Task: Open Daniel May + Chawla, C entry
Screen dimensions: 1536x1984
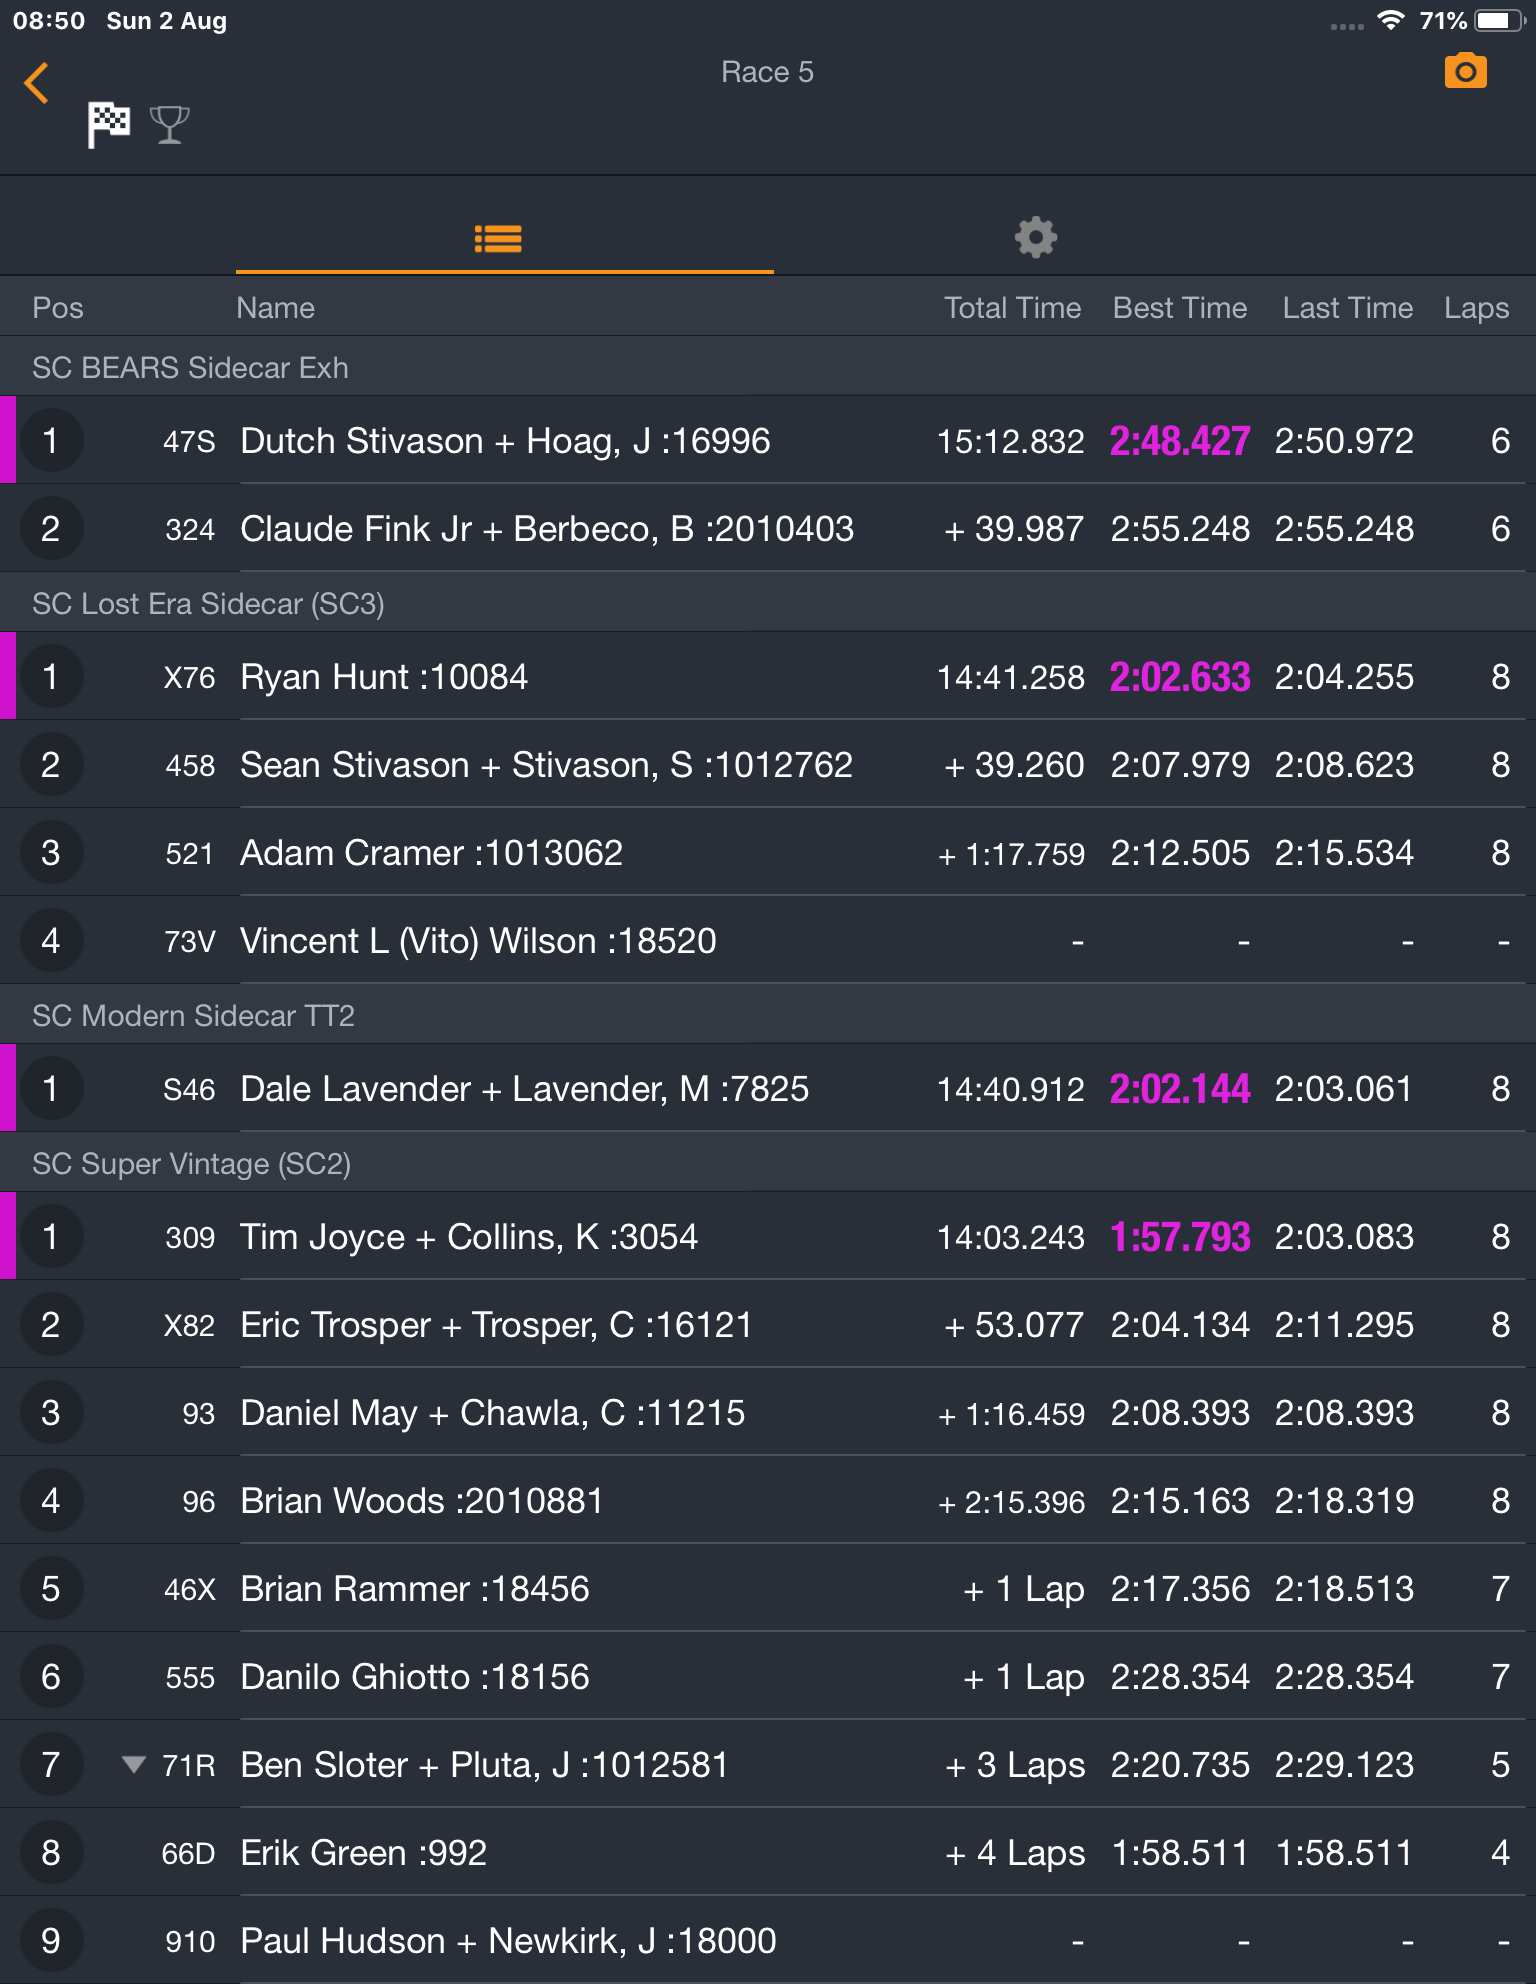Action: [x=768, y=1412]
